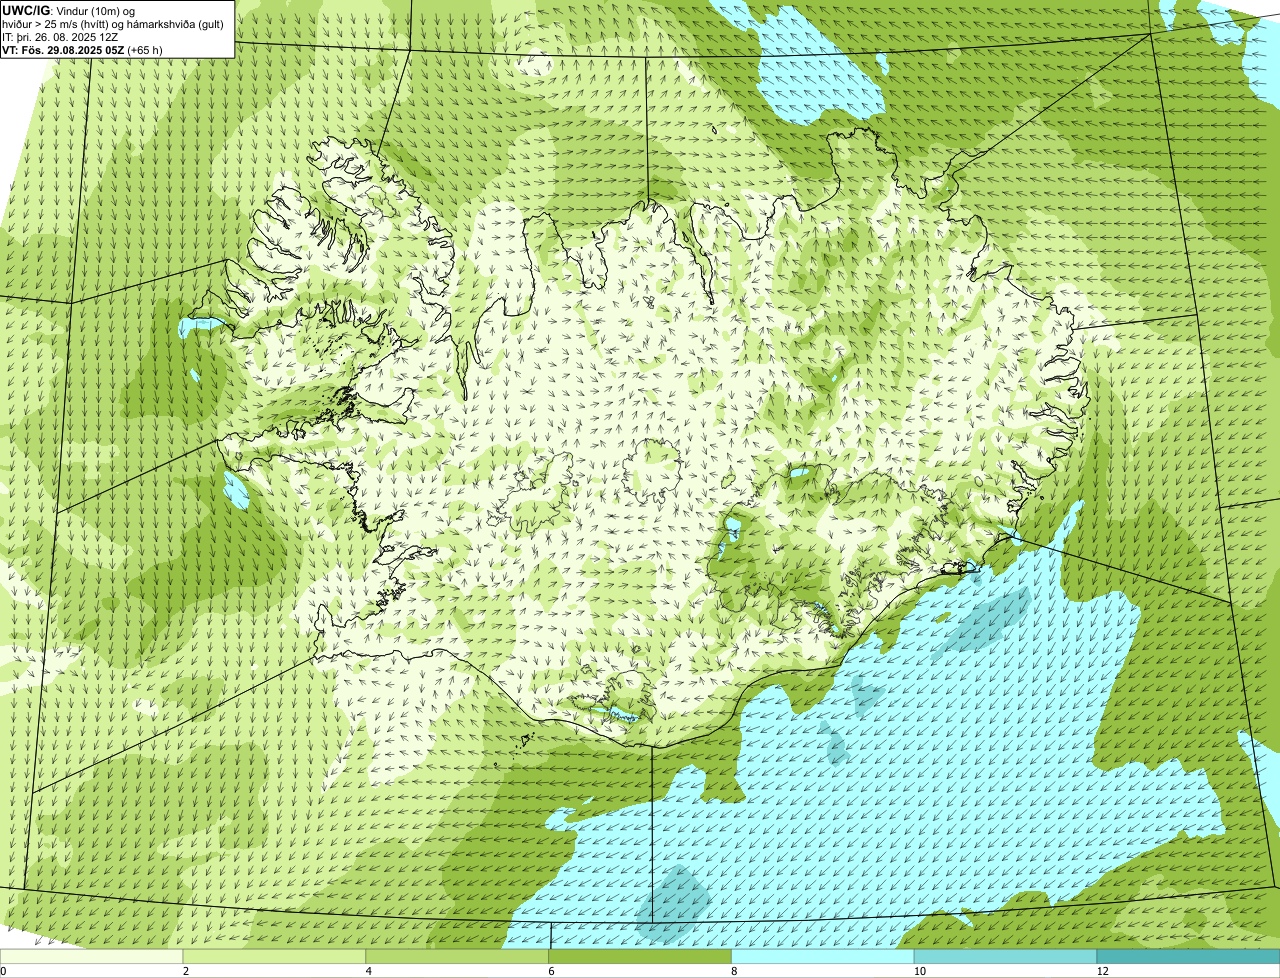
Task: Click the 'UWC/IG: Vindur (10m) og' title line
Action: [69, 10]
